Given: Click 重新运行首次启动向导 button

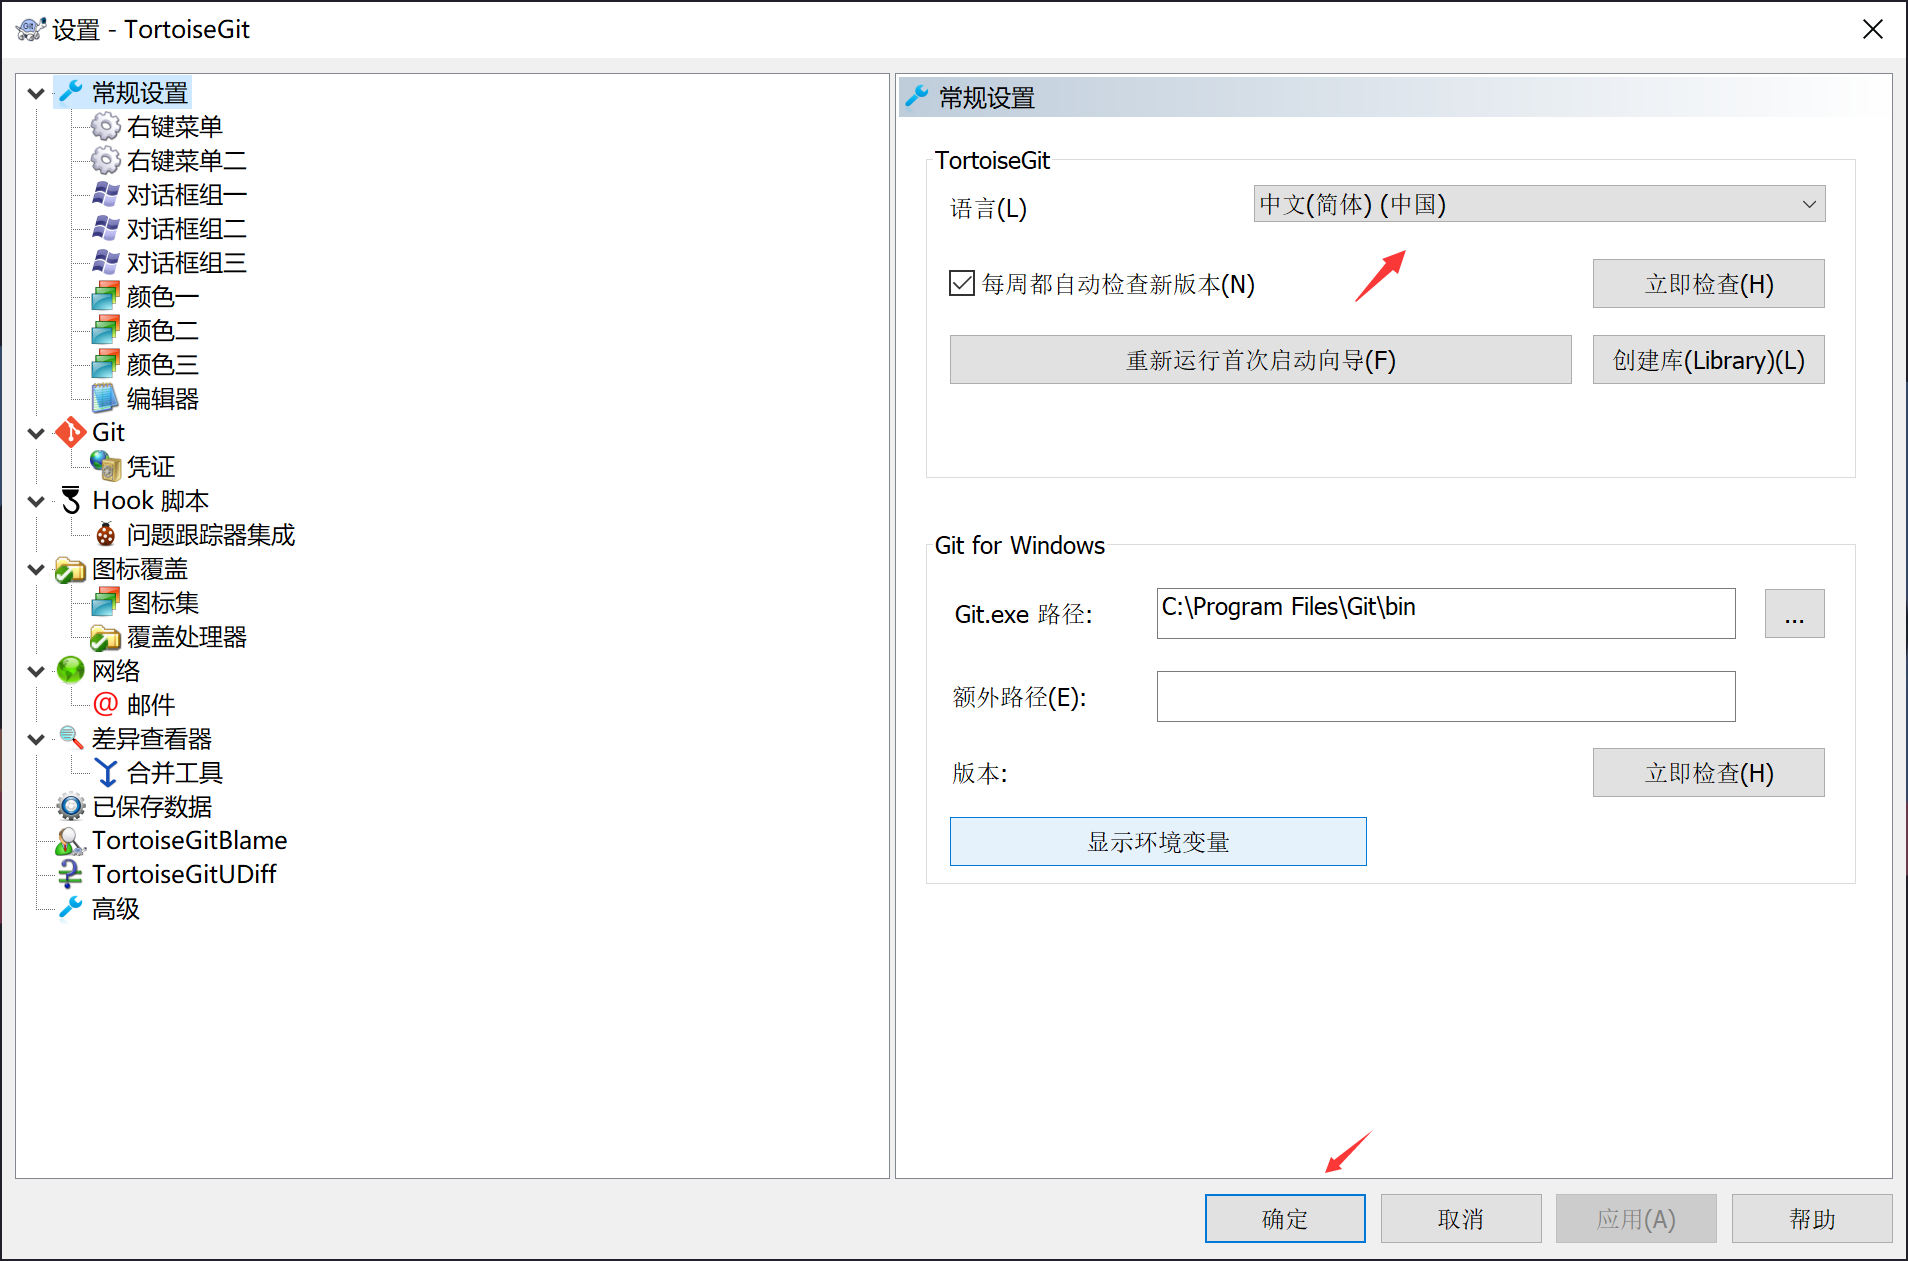Looking at the screenshot, I should 1260,360.
